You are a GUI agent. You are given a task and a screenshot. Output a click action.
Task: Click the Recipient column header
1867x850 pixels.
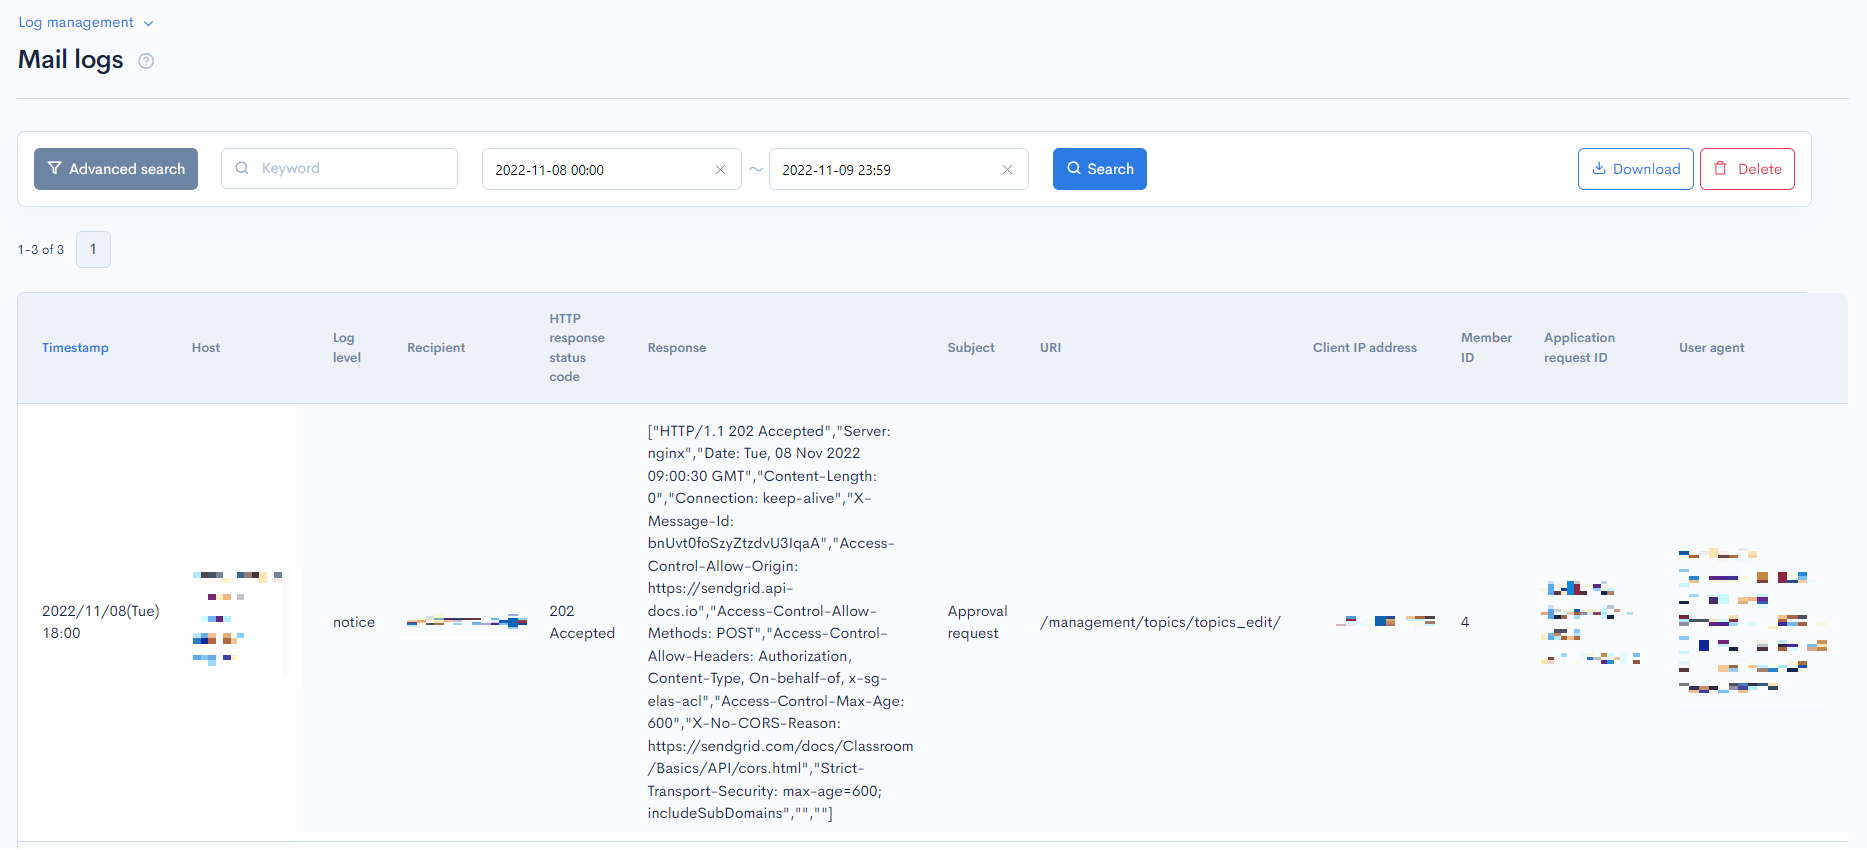tap(436, 348)
